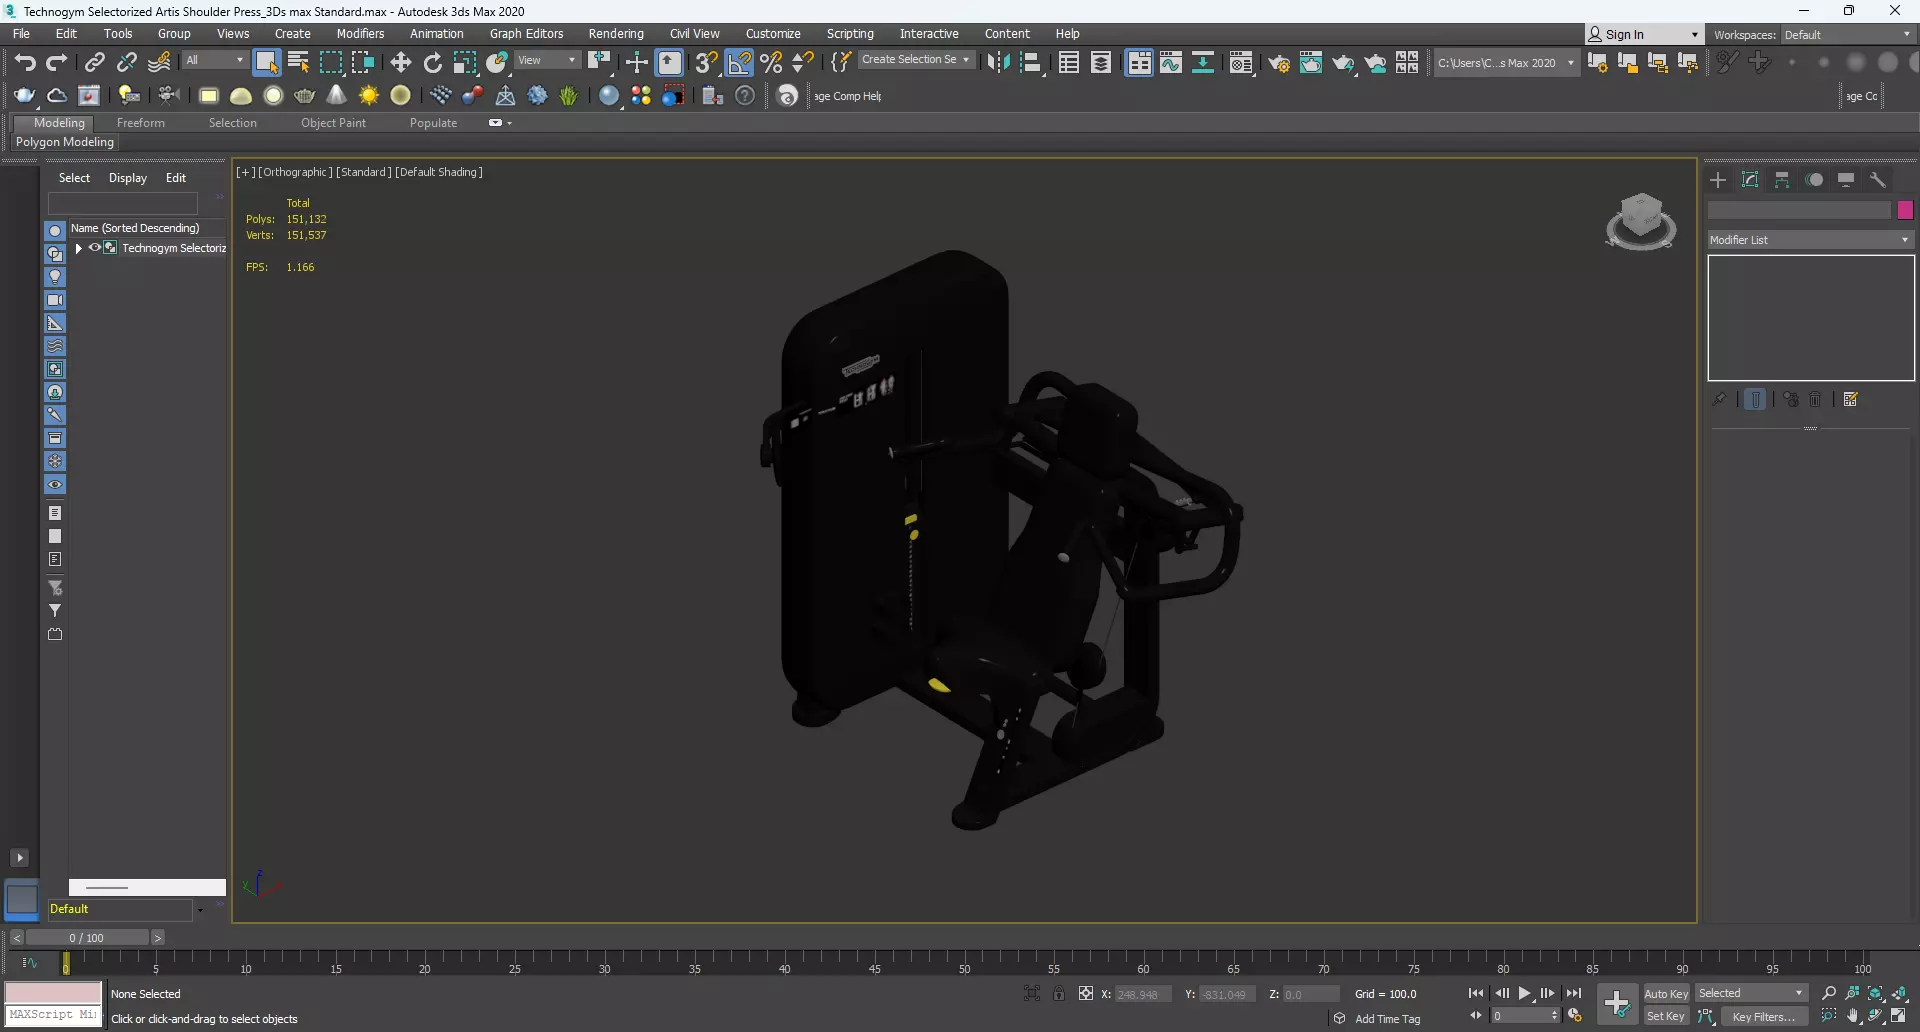This screenshot has height=1032, width=1920.
Task: Open Render Setup
Action: [1279, 62]
